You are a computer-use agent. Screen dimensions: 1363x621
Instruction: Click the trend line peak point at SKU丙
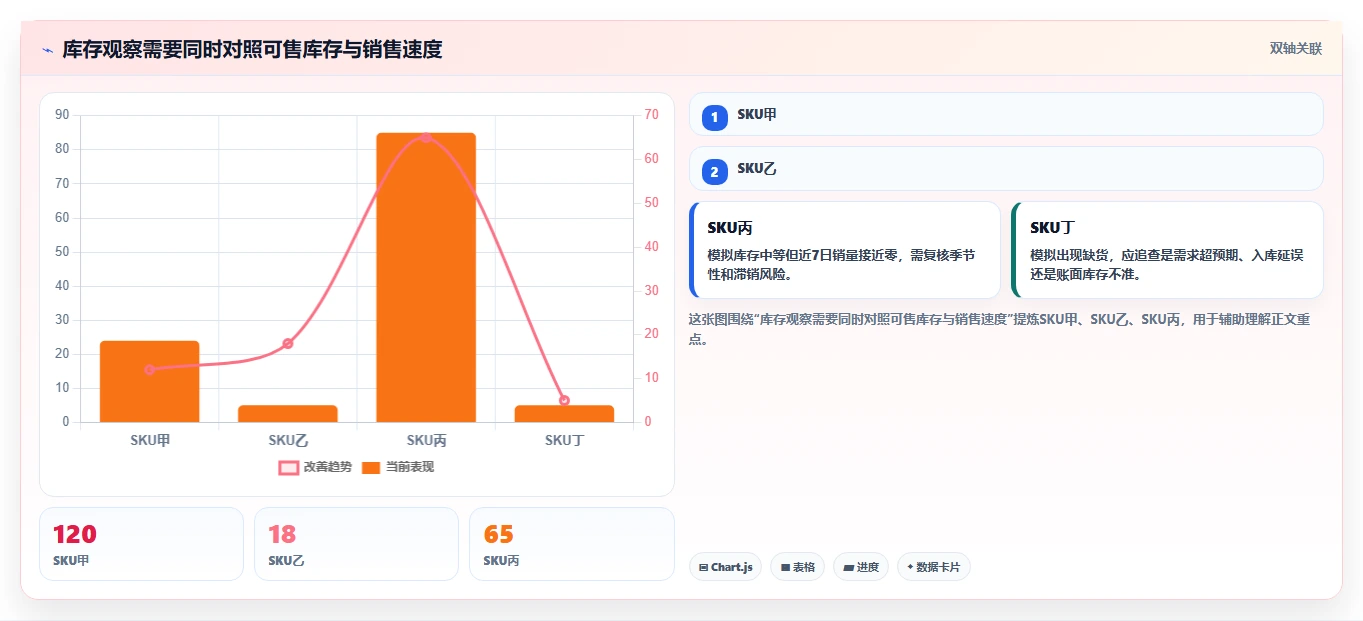426,137
